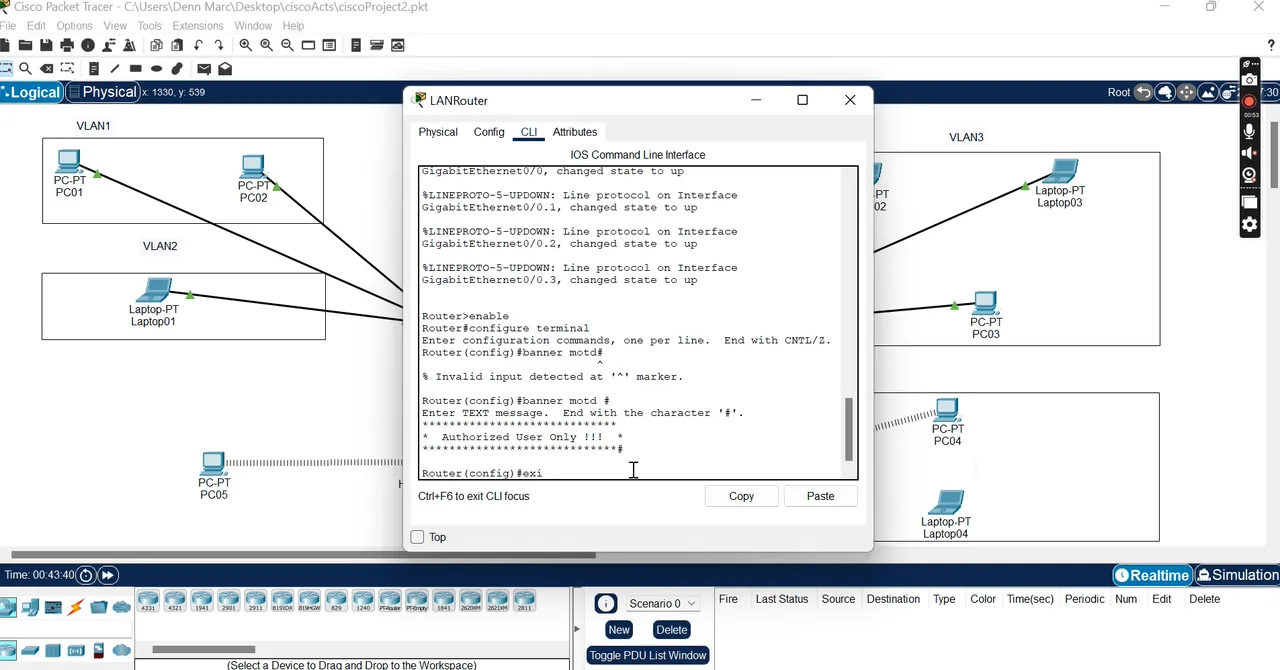The height and width of the screenshot is (670, 1280).
Task: Open the Tools menu
Action: pyautogui.click(x=149, y=25)
